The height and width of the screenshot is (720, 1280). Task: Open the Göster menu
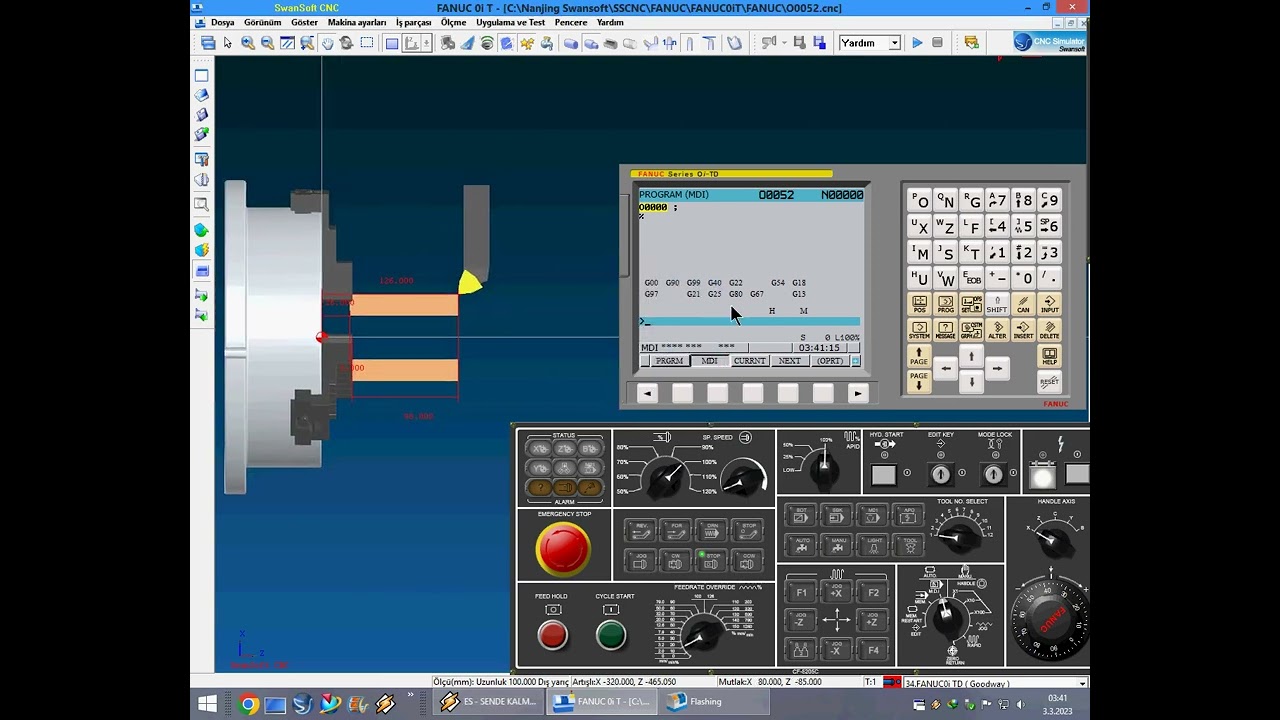pyautogui.click(x=304, y=22)
